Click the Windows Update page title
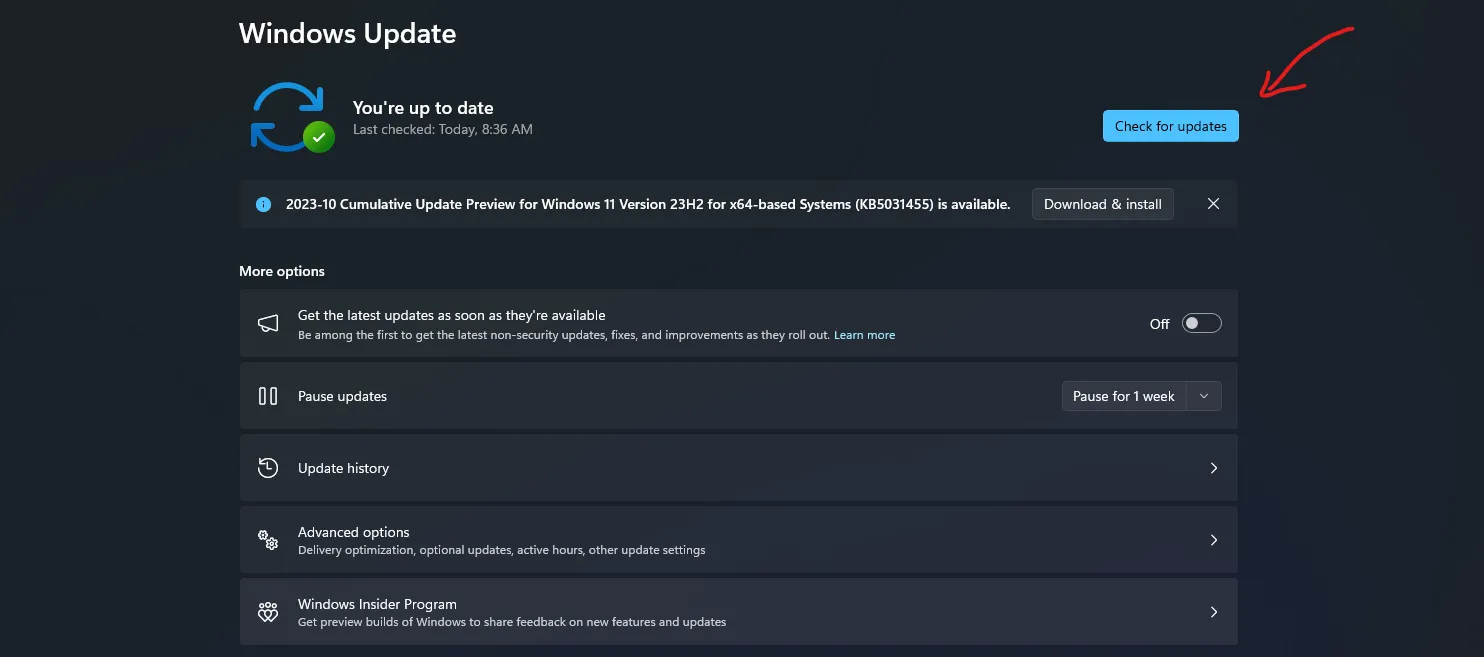This screenshot has height=657, width=1484. coord(347,34)
